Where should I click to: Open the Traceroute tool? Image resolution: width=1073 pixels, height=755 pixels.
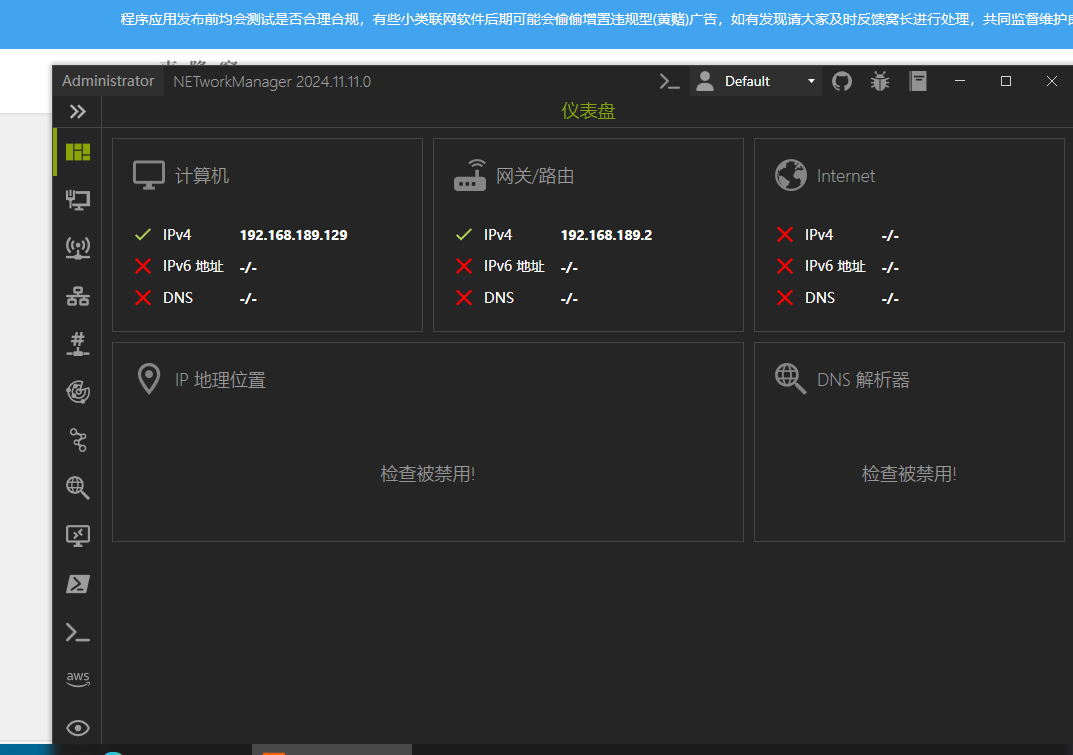pos(78,440)
